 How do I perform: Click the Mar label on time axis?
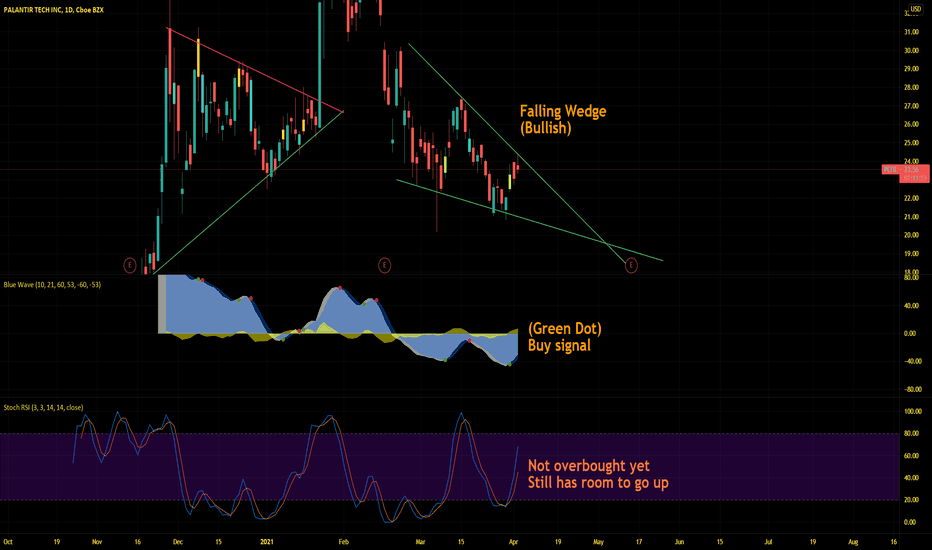click(420, 542)
